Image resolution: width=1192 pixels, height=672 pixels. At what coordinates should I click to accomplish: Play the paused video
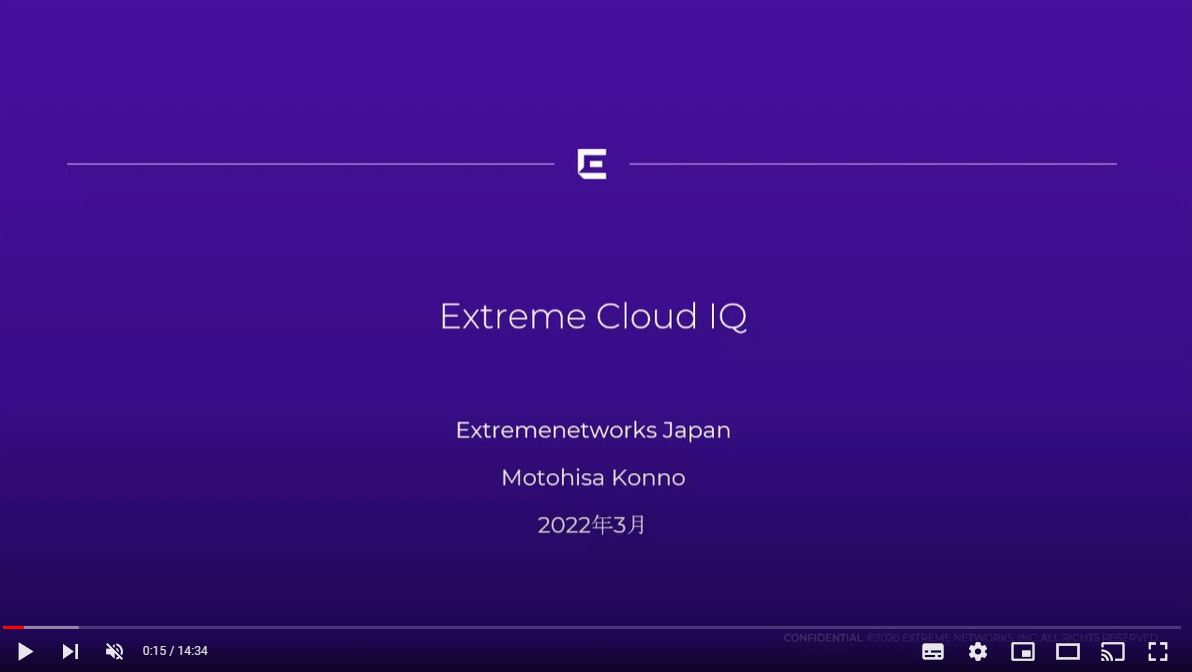tap(25, 651)
